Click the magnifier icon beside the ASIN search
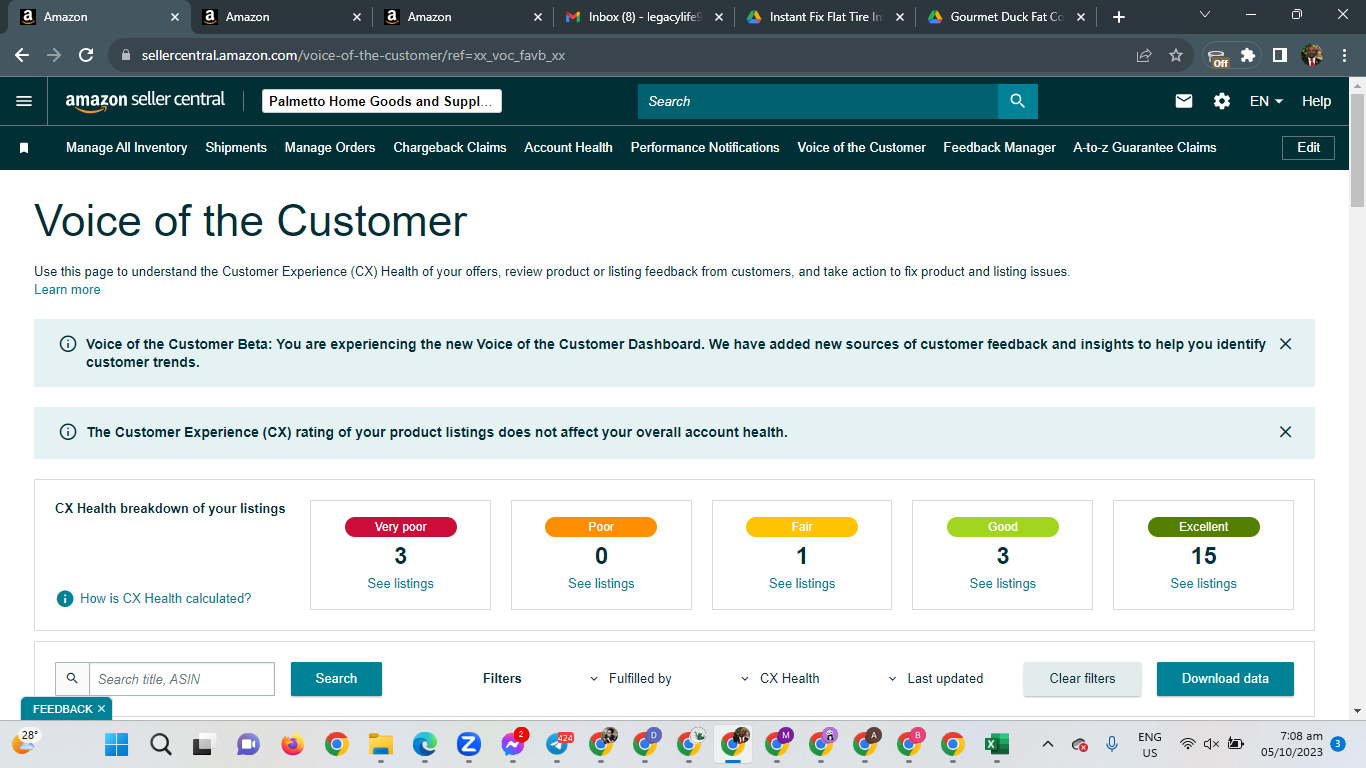The height and width of the screenshot is (768, 1366). tap(72, 678)
